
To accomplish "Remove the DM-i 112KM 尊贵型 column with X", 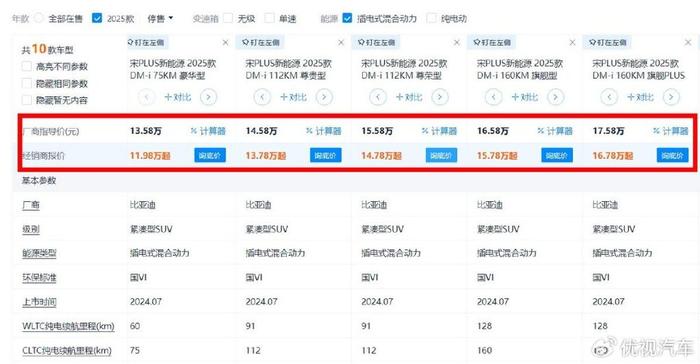I will click(341, 42).
